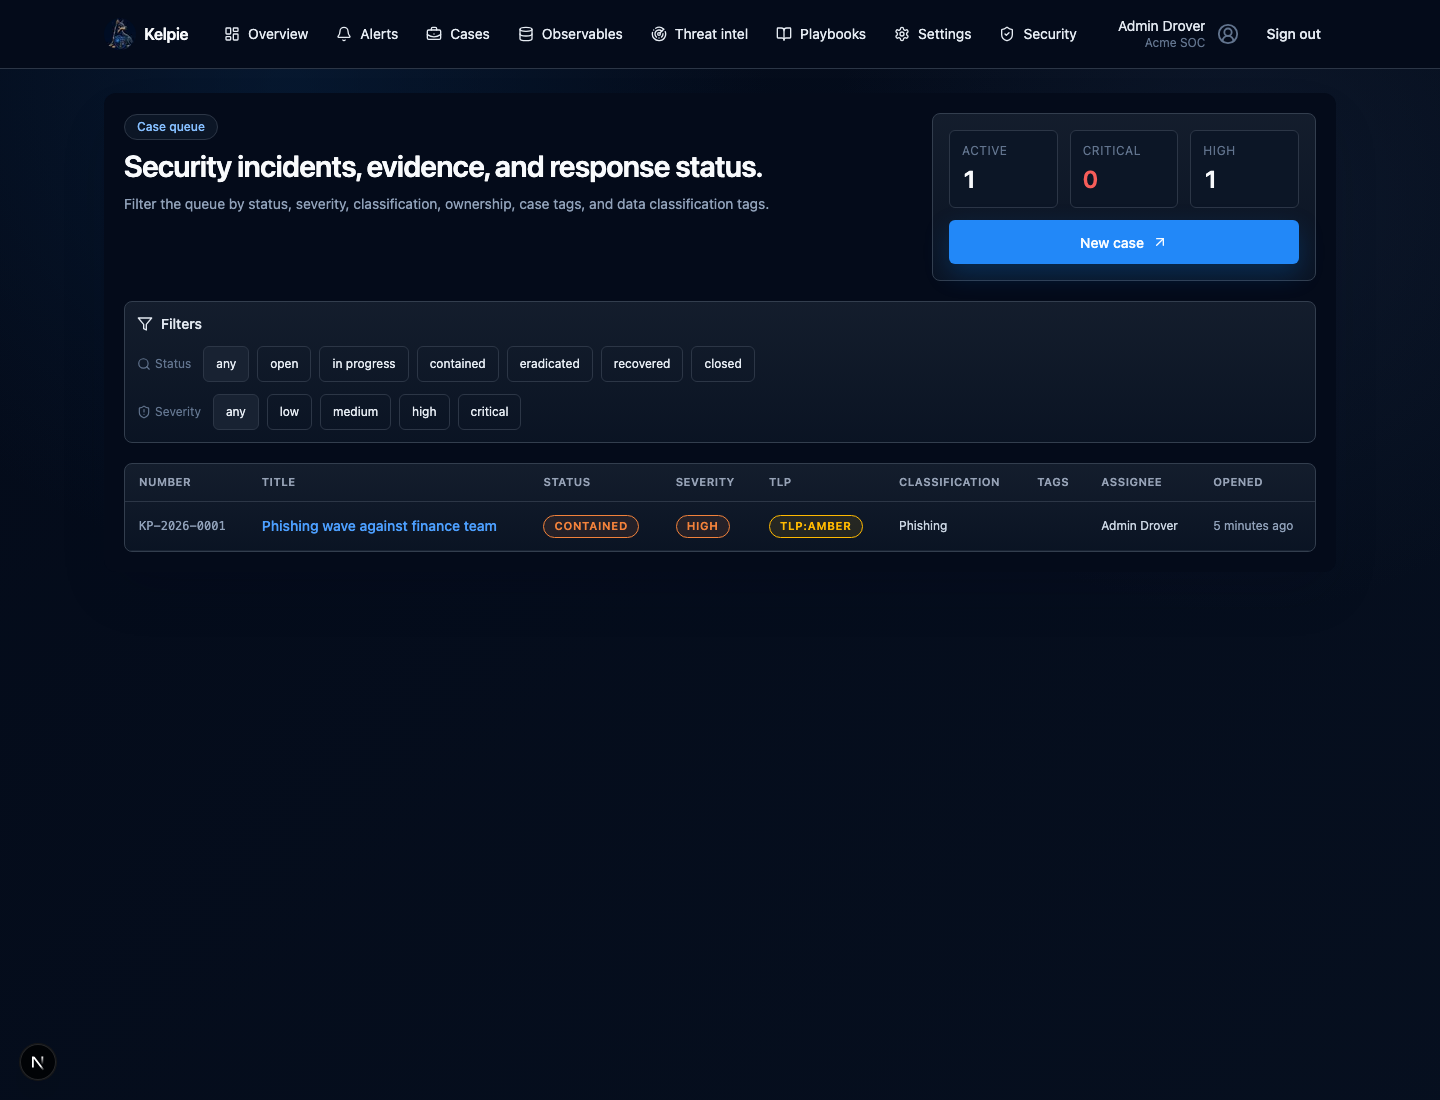Screen dimensions: 1440x1100
Task: Click the Observables database icon
Action: 526,34
